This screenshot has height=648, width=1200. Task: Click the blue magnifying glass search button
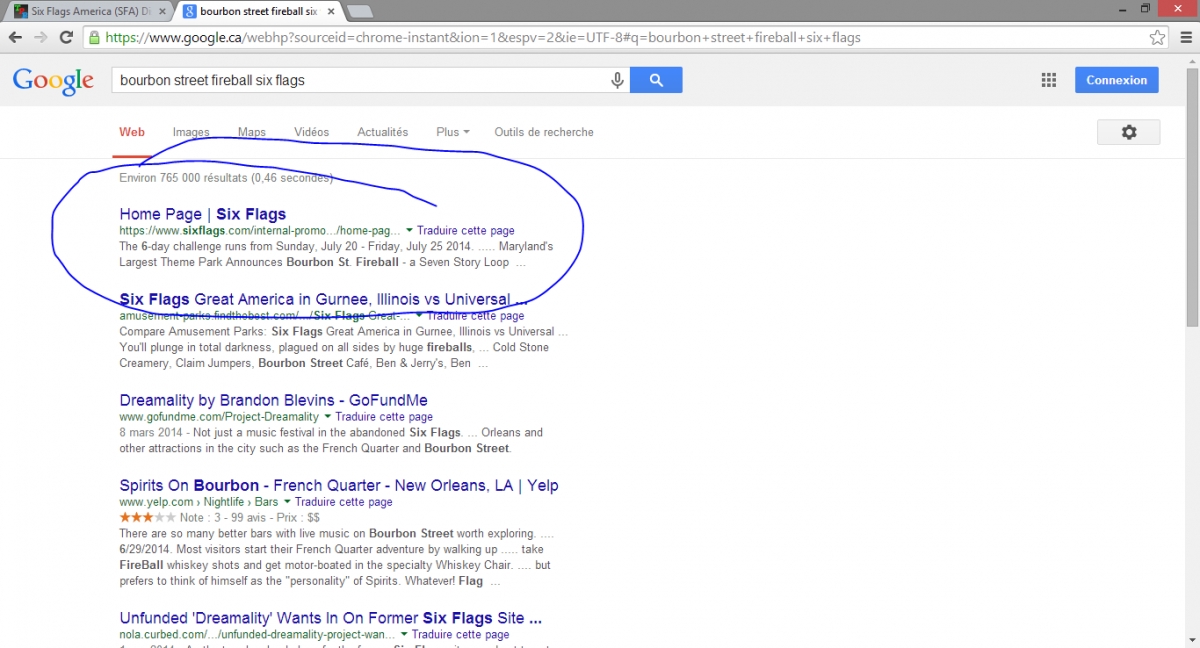click(x=656, y=80)
